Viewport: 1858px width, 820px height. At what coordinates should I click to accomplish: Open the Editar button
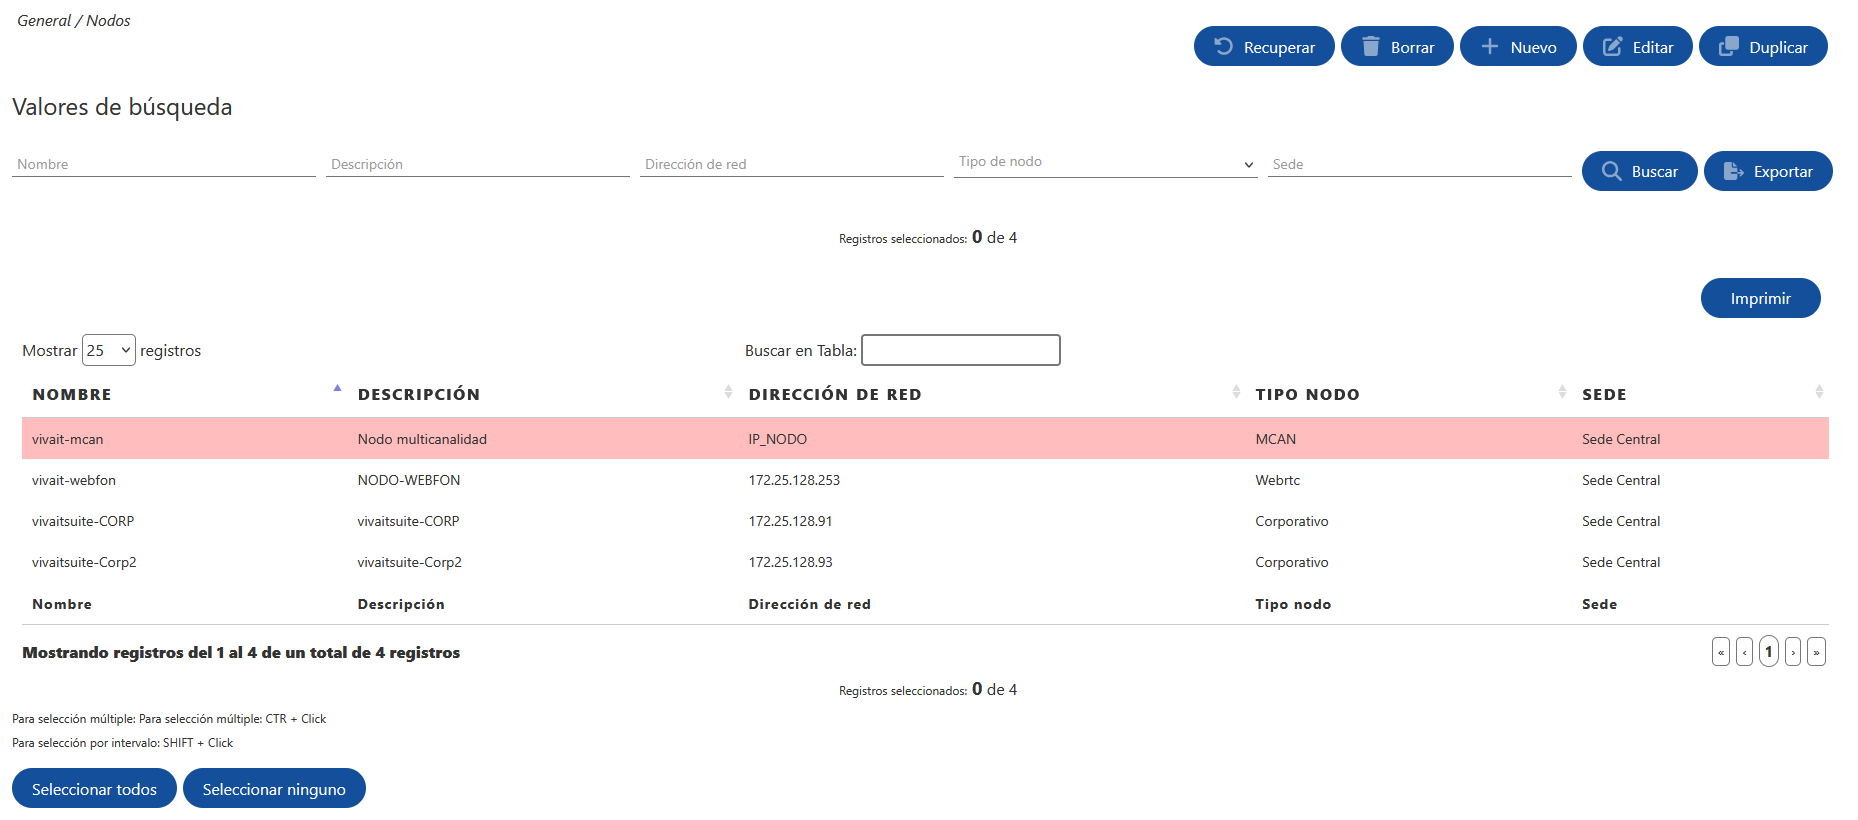pos(1638,46)
